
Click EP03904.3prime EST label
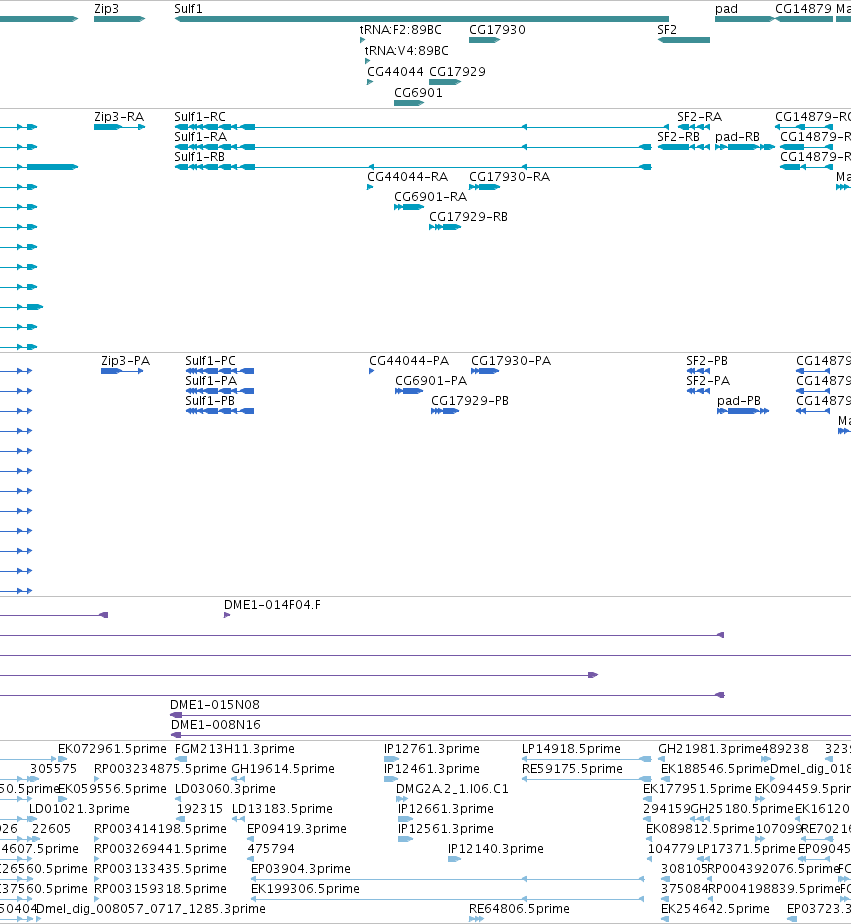301,869
